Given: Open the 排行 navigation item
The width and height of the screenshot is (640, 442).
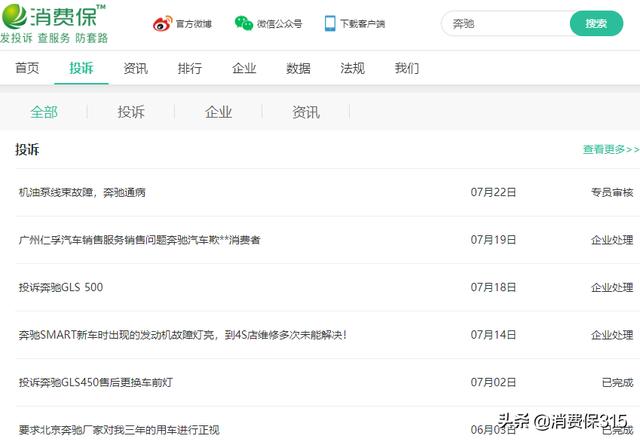Looking at the screenshot, I should click(190, 68).
